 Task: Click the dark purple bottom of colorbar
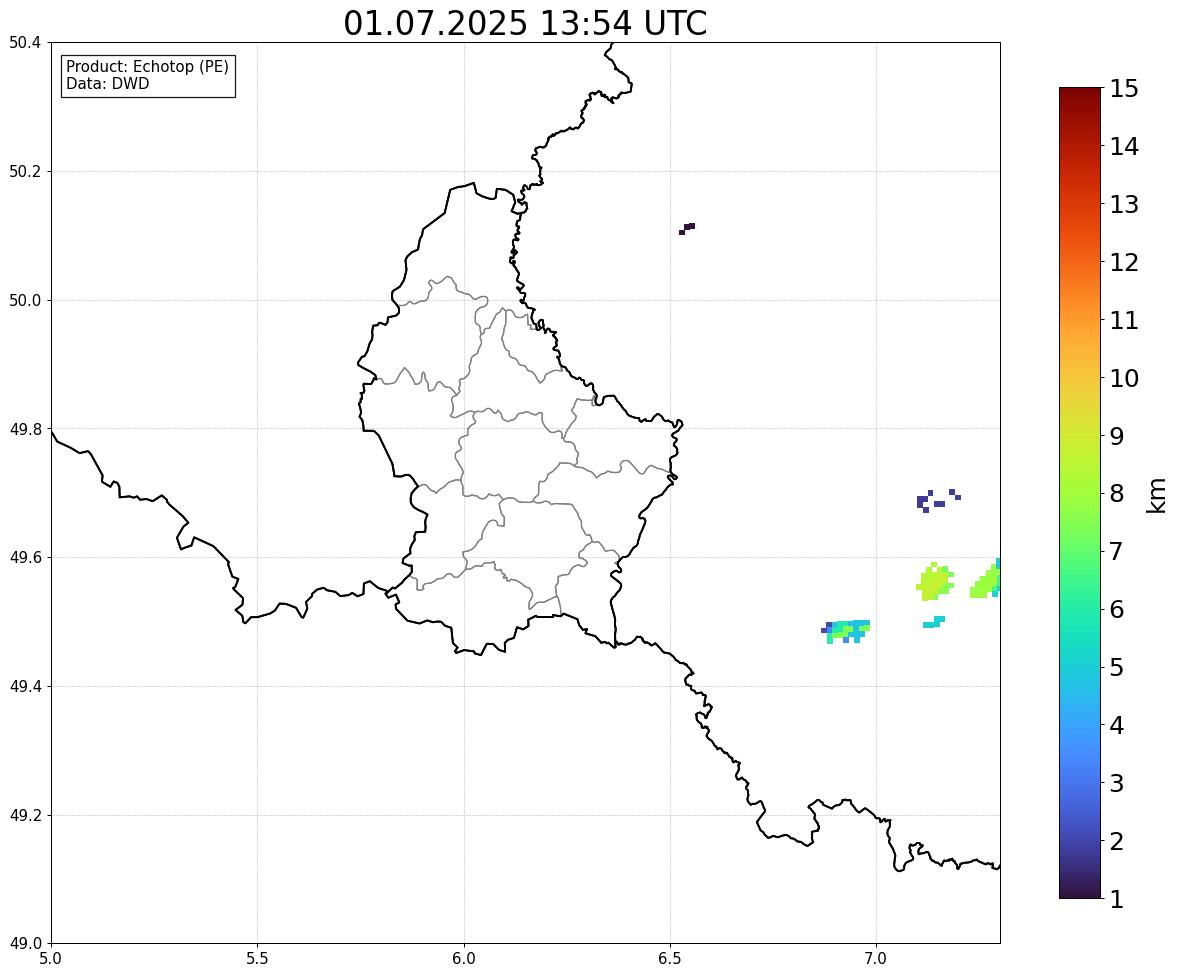click(1080, 889)
